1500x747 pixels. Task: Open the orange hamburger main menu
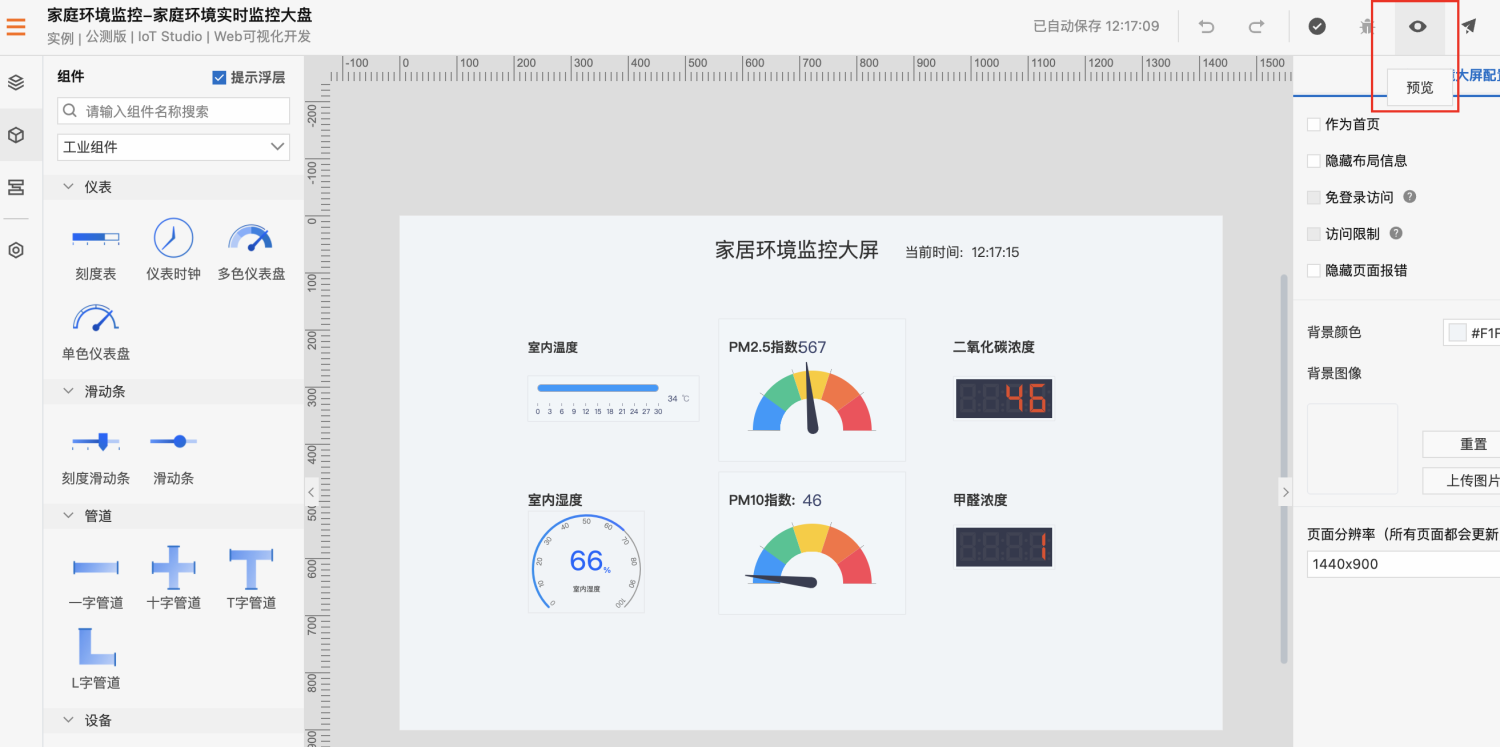(x=16, y=27)
